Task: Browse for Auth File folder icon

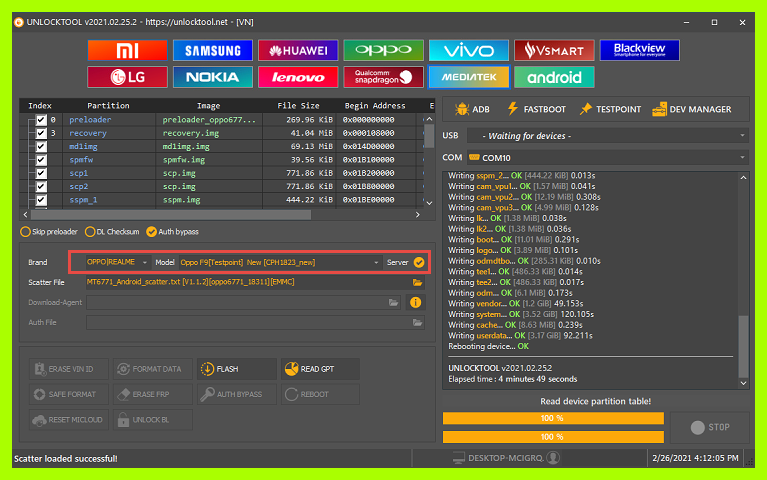Action: point(417,322)
